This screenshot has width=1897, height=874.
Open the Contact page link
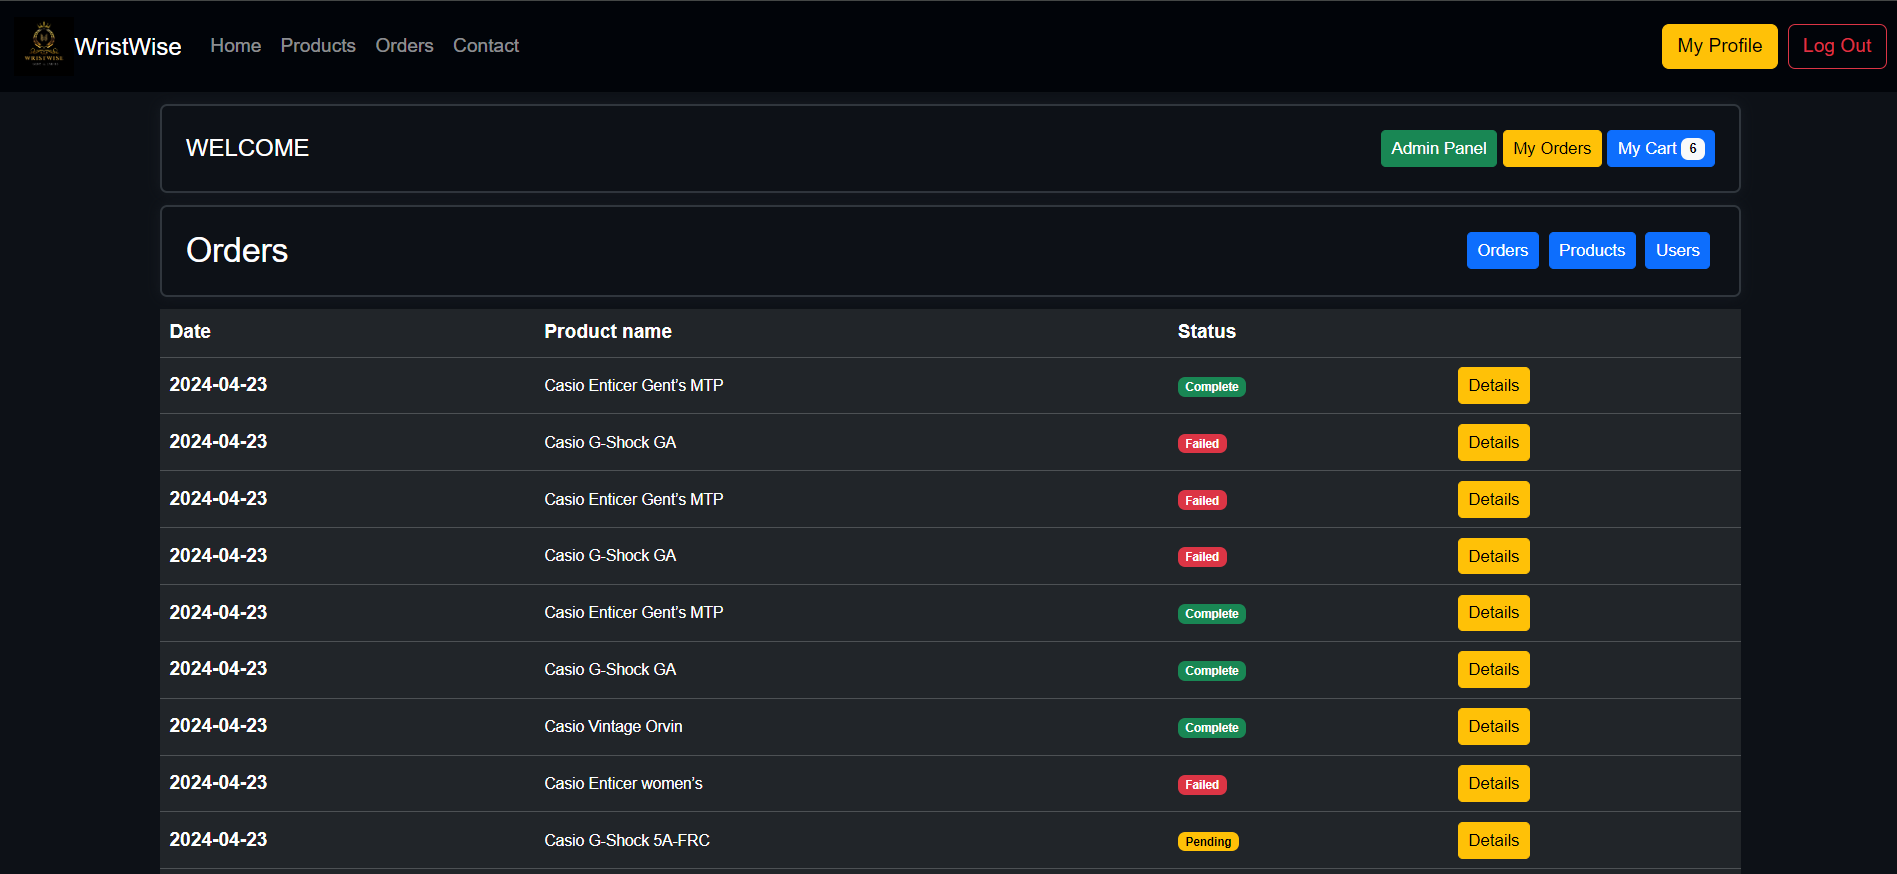click(486, 46)
